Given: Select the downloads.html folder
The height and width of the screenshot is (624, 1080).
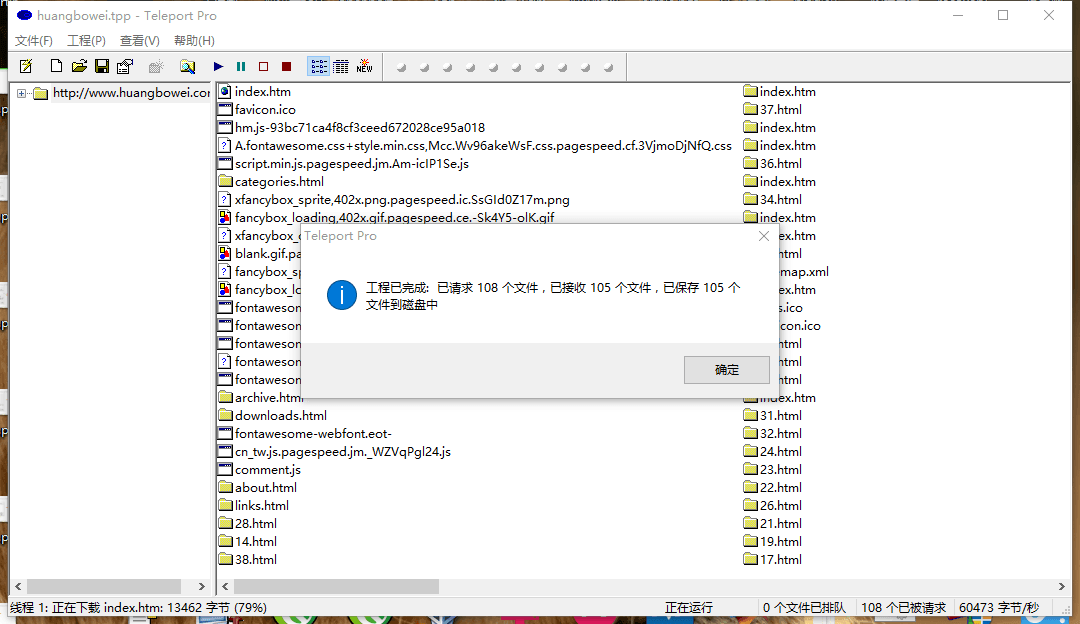Looking at the screenshot, I should (280, 415).
